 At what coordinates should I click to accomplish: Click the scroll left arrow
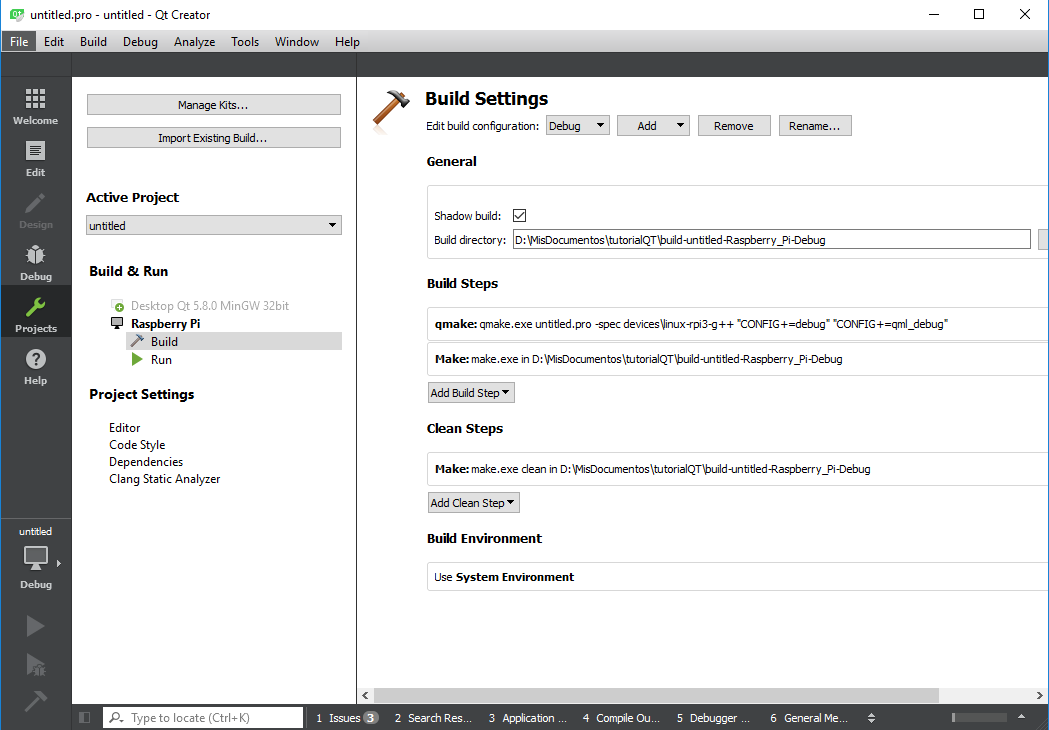pyautogui.click(x=365, y=695)
